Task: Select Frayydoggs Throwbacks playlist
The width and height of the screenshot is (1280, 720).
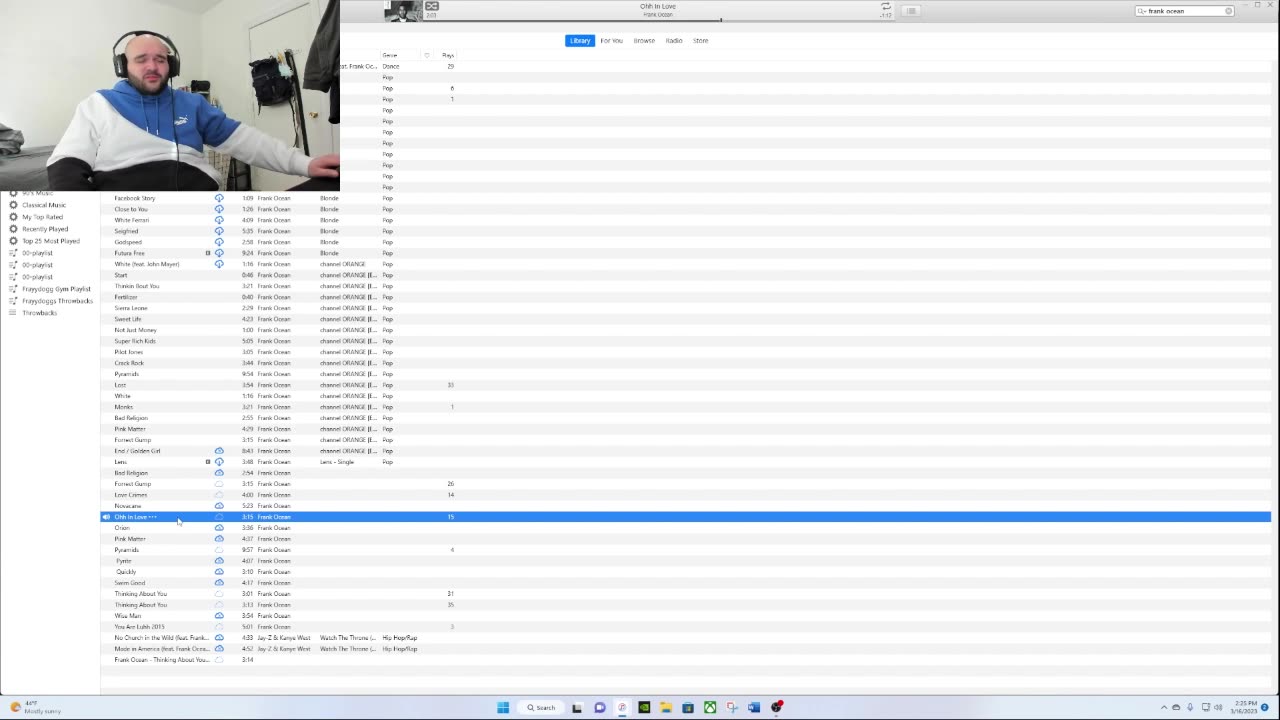Action: pos(57,301)
